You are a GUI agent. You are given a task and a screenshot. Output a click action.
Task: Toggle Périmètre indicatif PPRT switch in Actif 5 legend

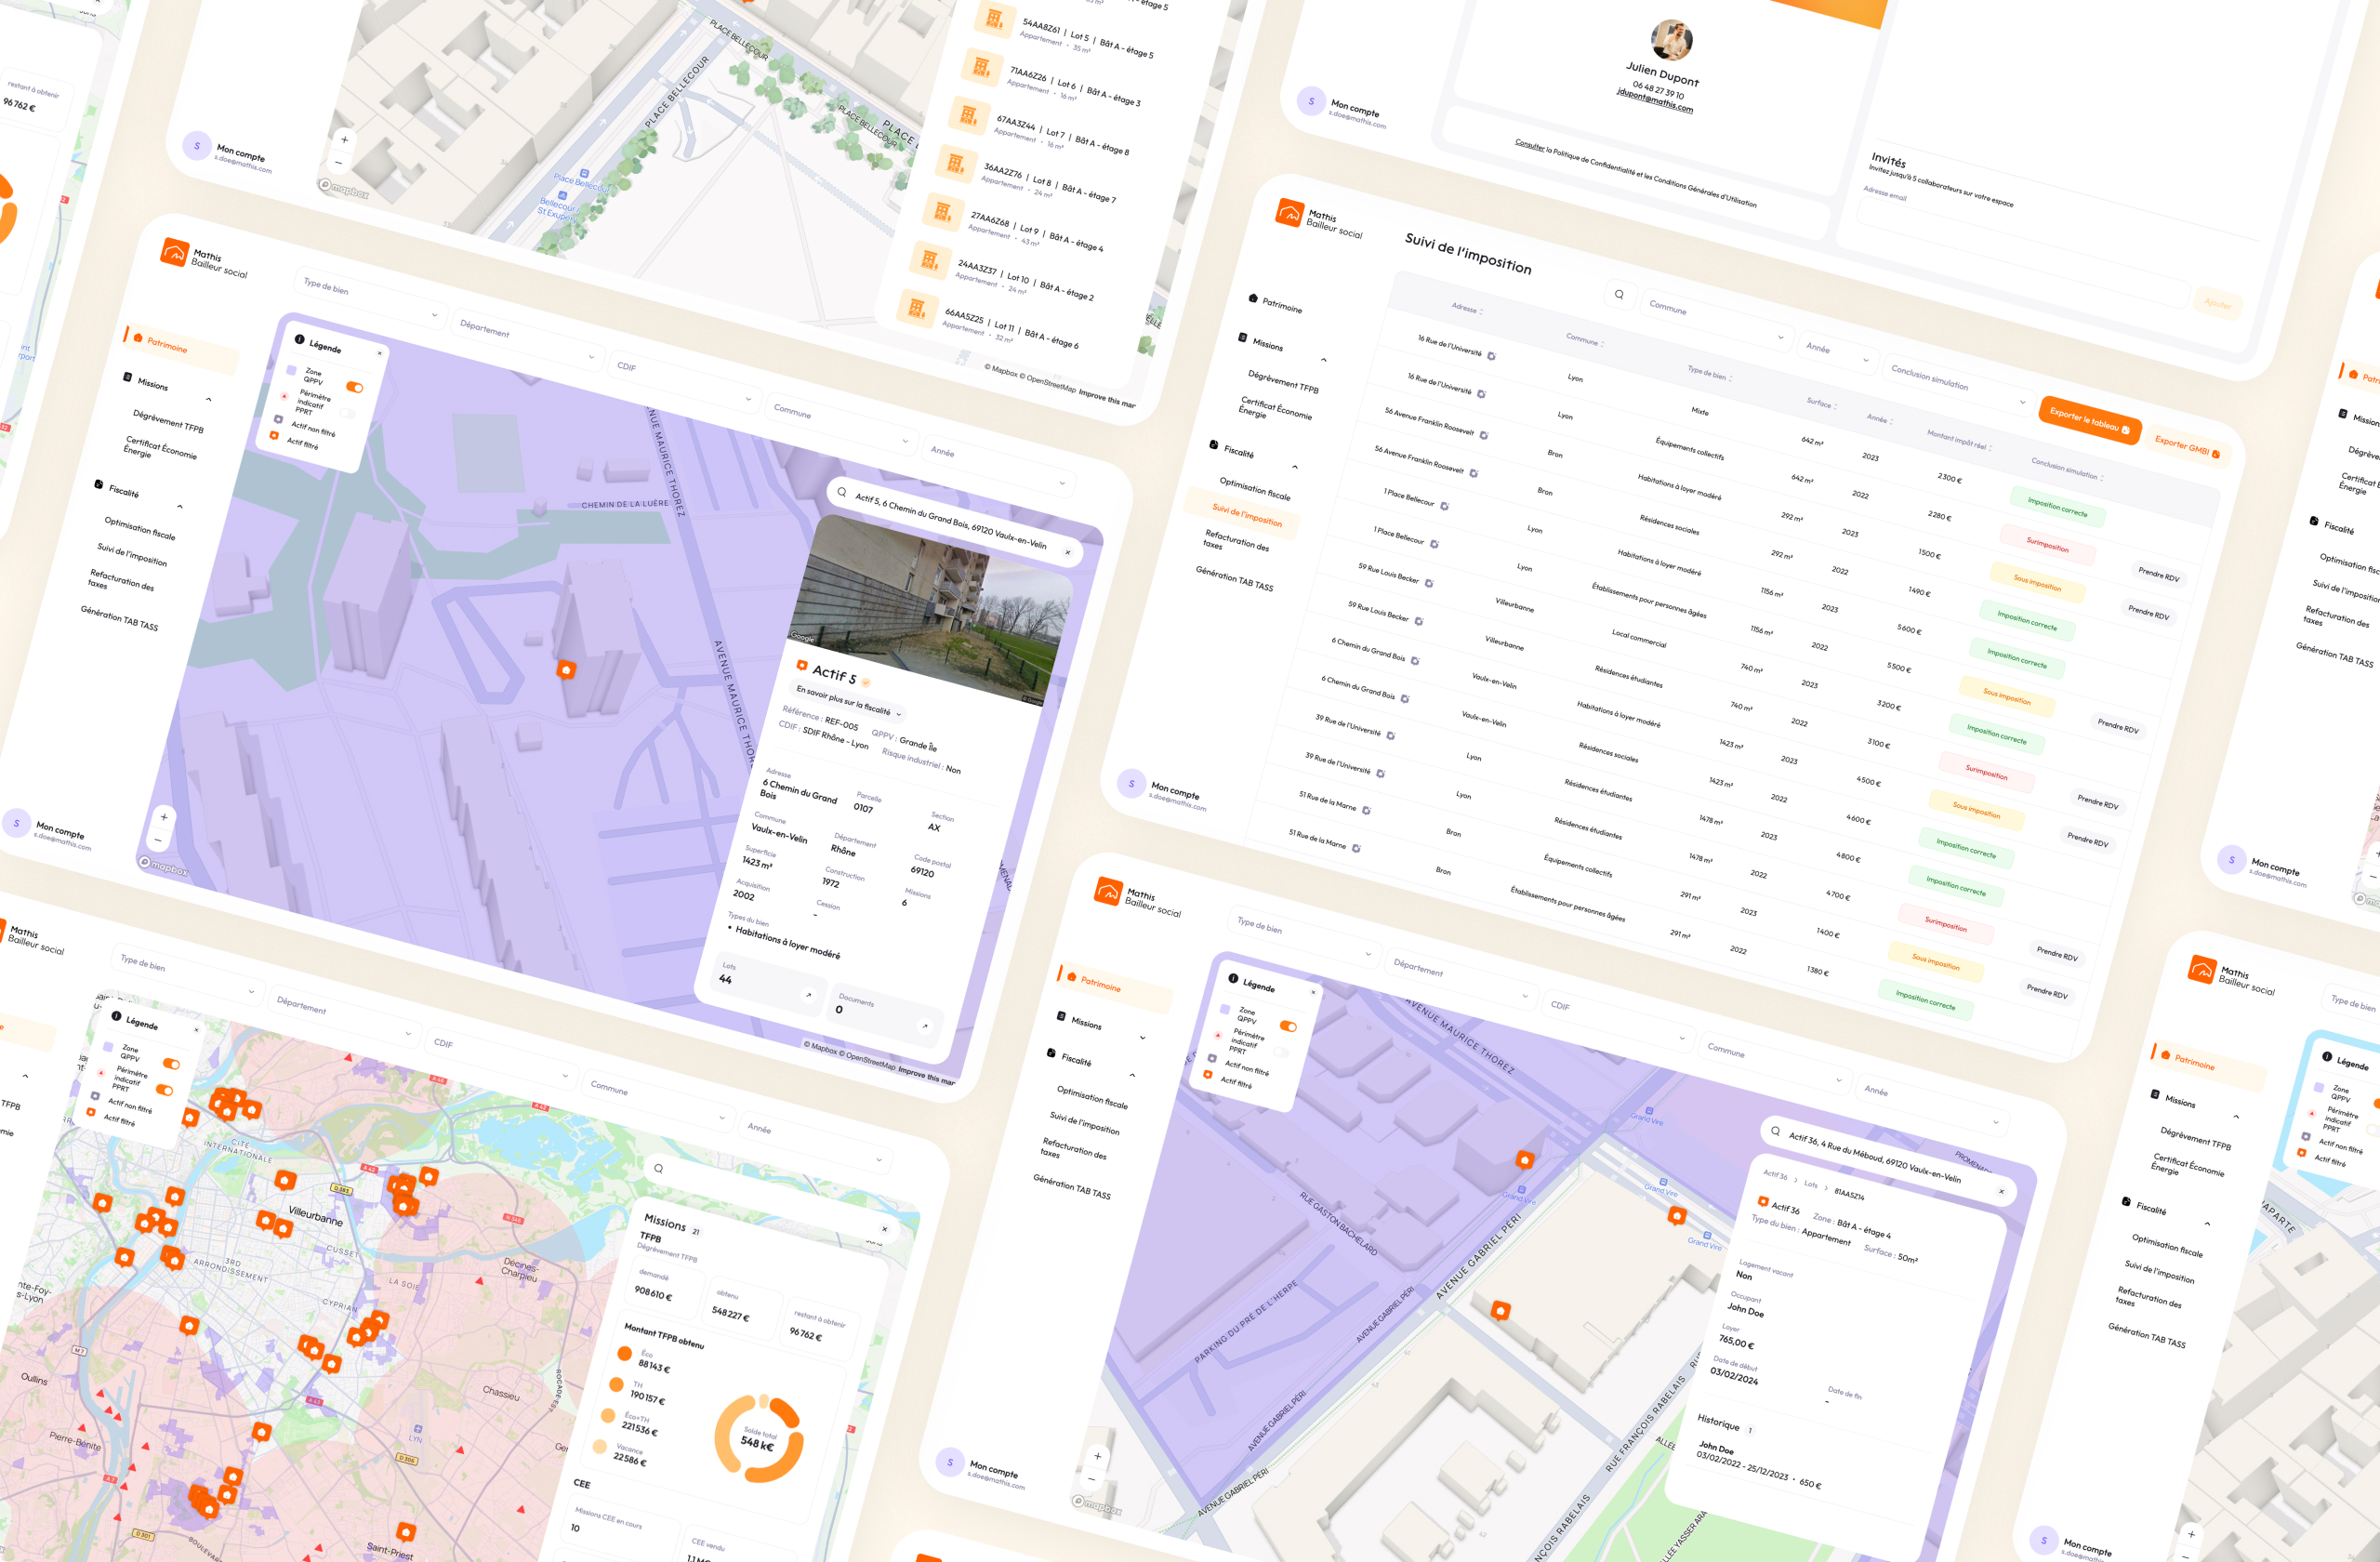(x=347, y=412)
